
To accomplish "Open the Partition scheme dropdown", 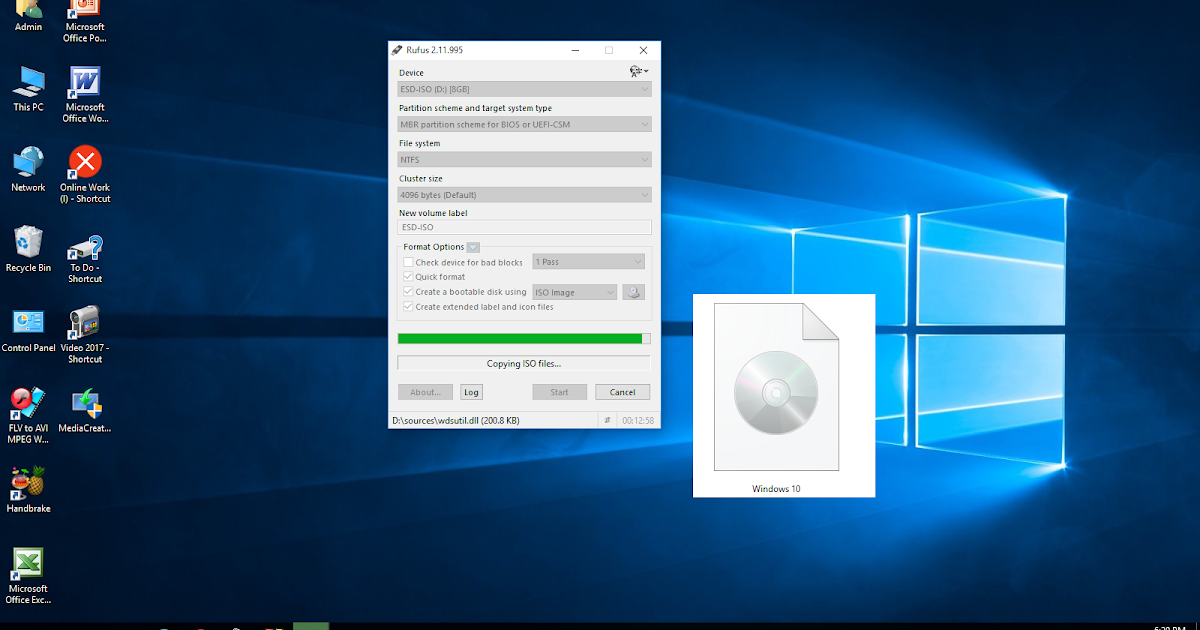I will click(524, 124).
